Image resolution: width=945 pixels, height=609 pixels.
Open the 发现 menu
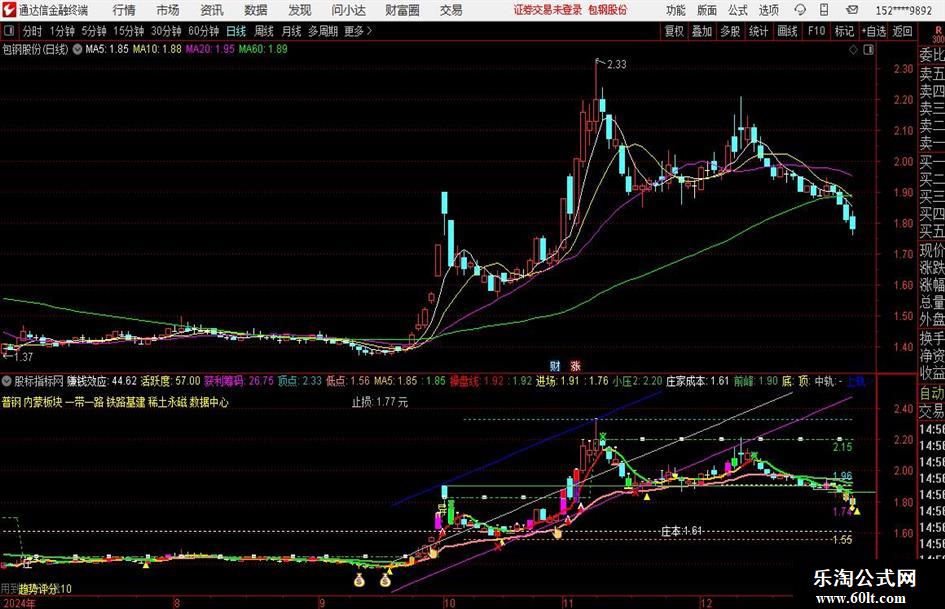pos(300,10)
